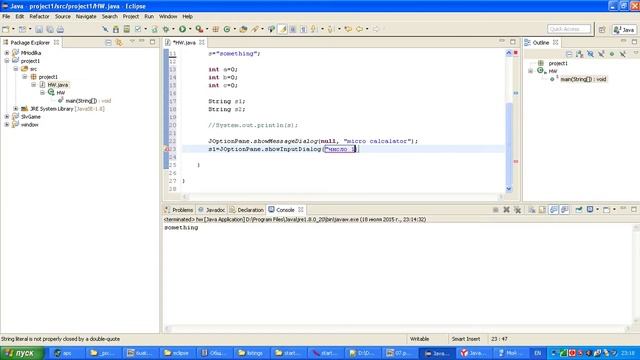Click the Print toolbar icon
The height and width of the screenshot is (360, 640).
[x=60, y=29]
